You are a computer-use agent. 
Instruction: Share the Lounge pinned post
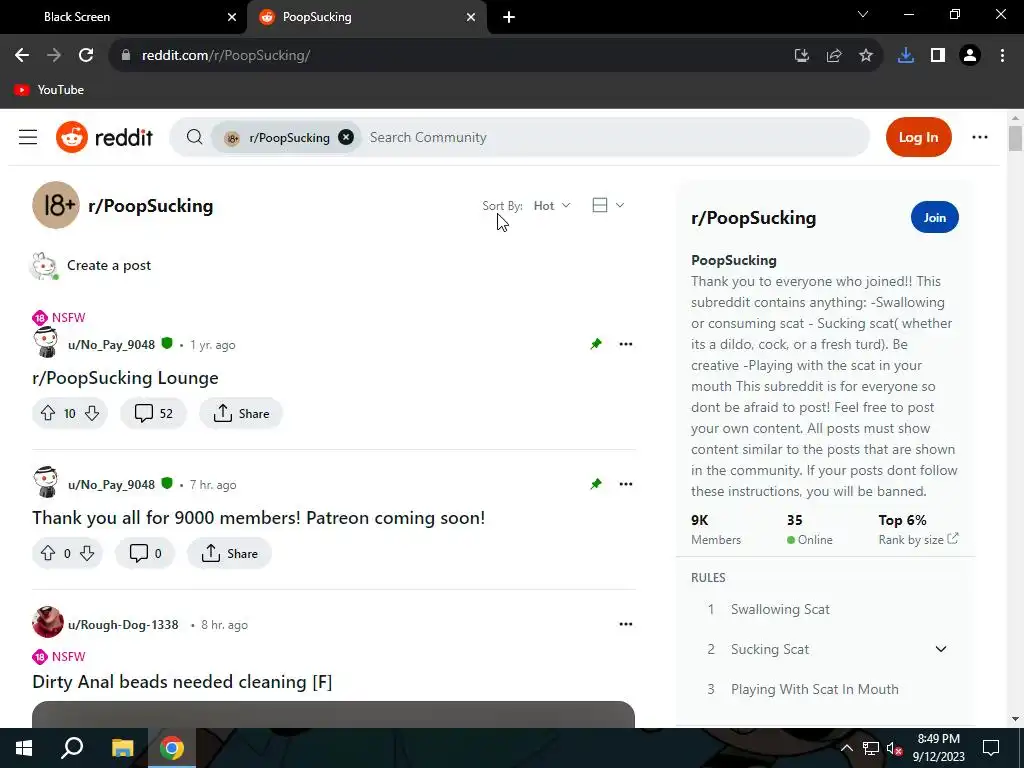click(x=241, y=413)
